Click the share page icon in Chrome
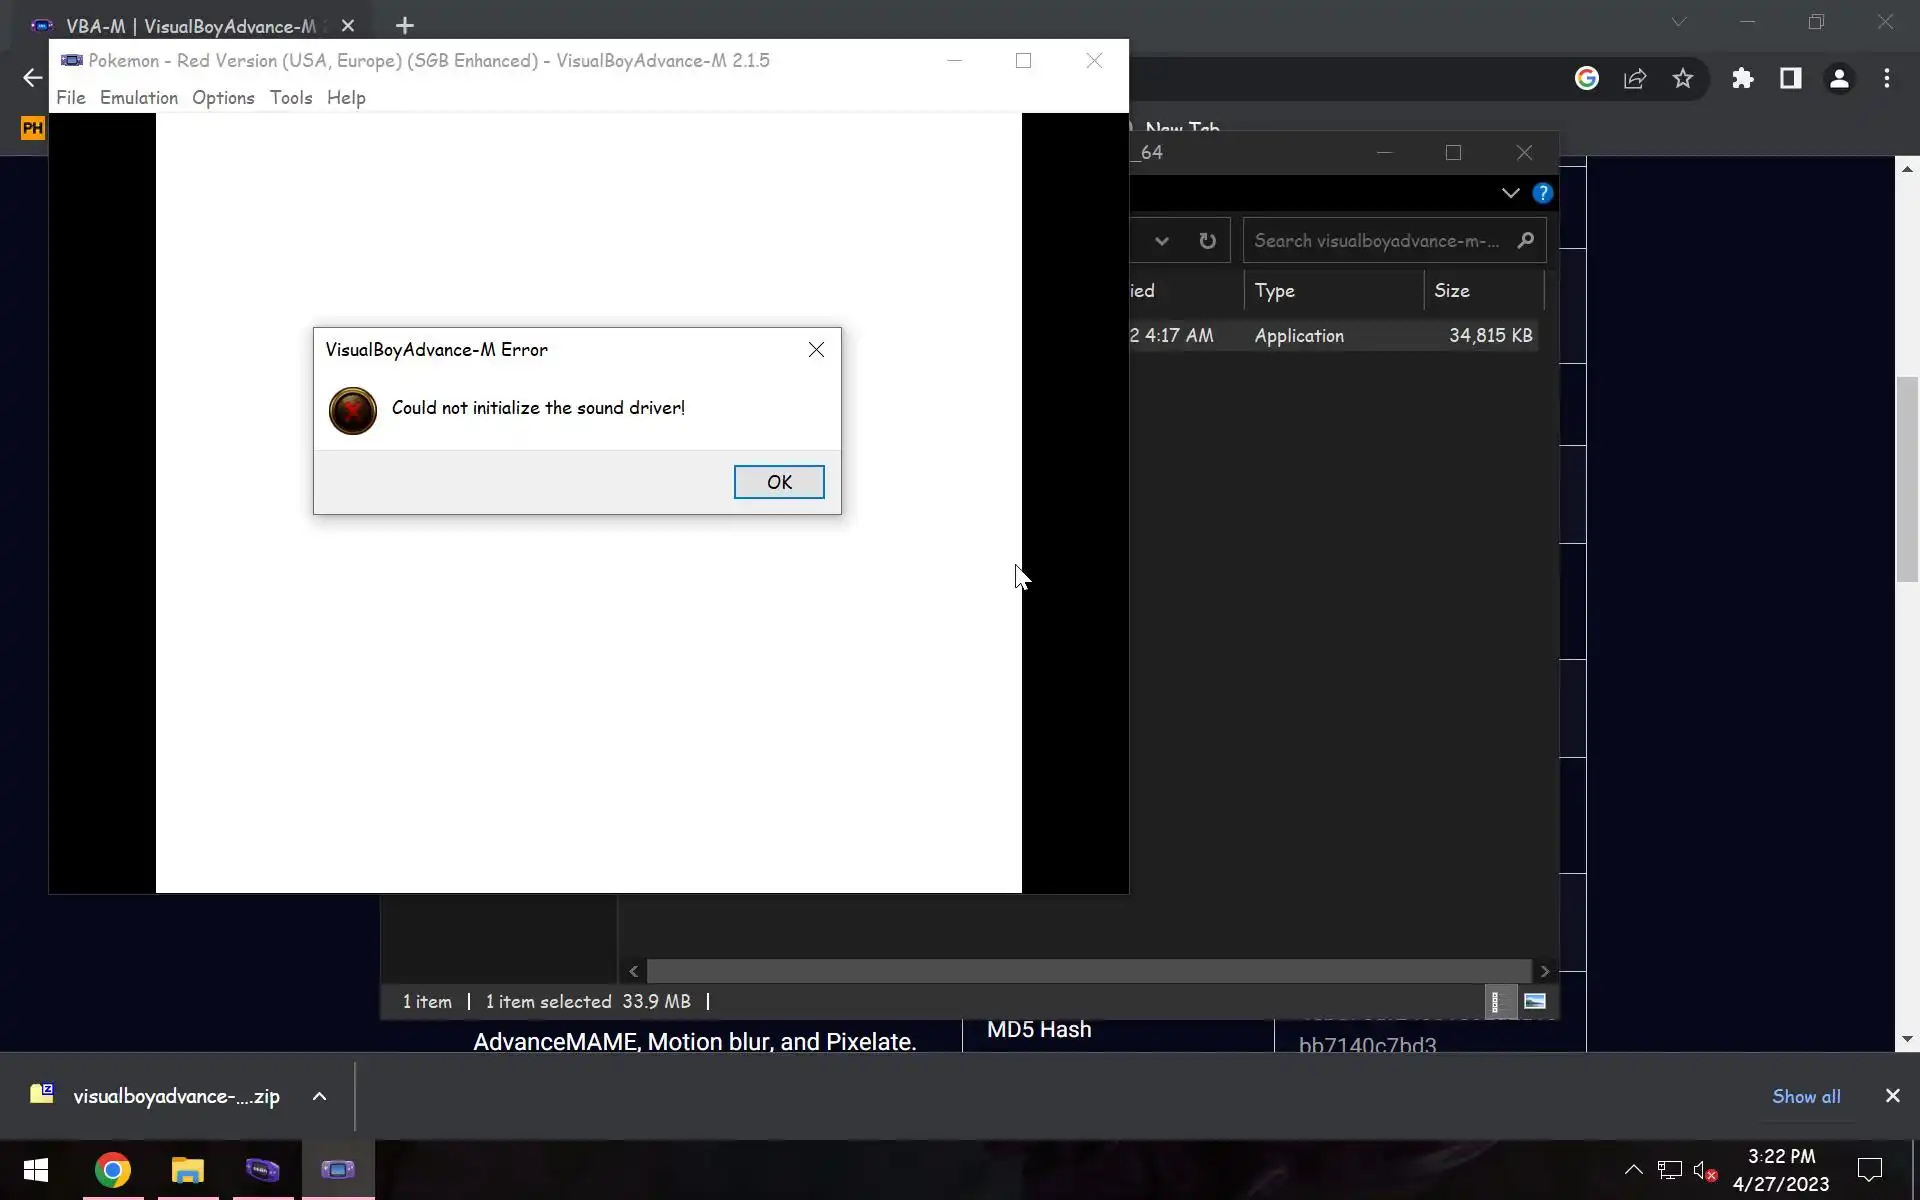The height and width of the screenshot is (1200, 1920). pos(1635,78)
